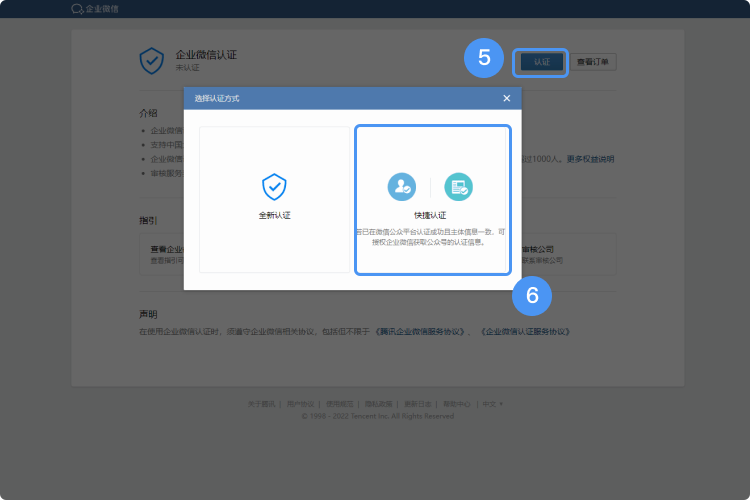Open the 更多权益说明 link
750x500 pixels.
coord(590,159)
